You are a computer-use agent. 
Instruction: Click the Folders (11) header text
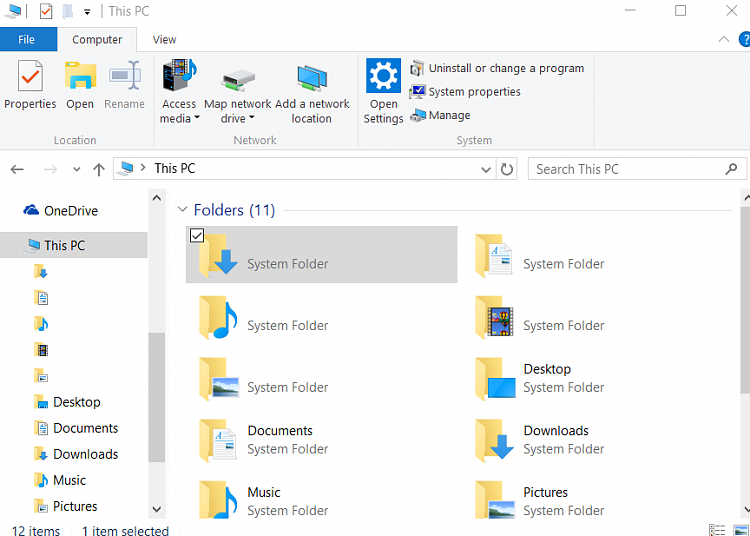point(234,210)
